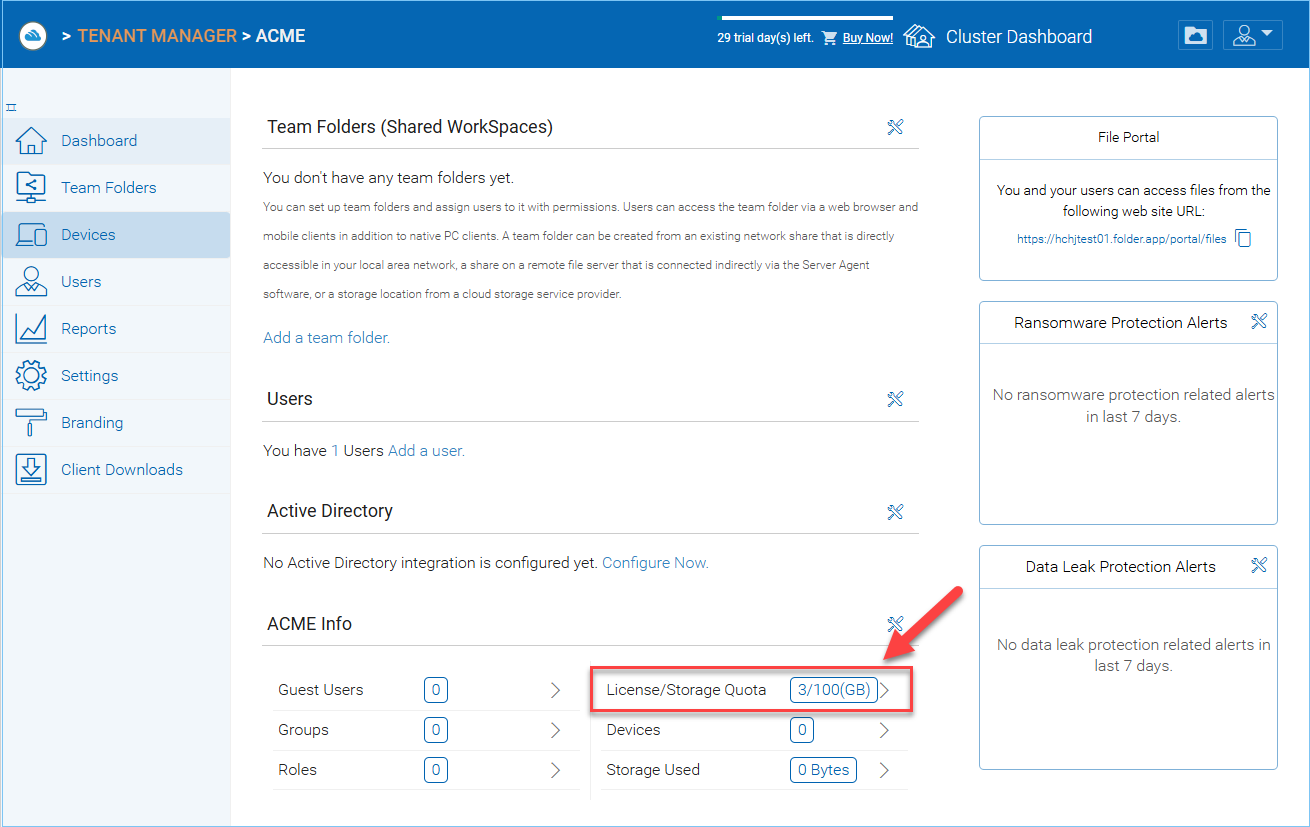1310x827 pixels.
Task: Click the Settings gear icon
Action: (31, 376)
